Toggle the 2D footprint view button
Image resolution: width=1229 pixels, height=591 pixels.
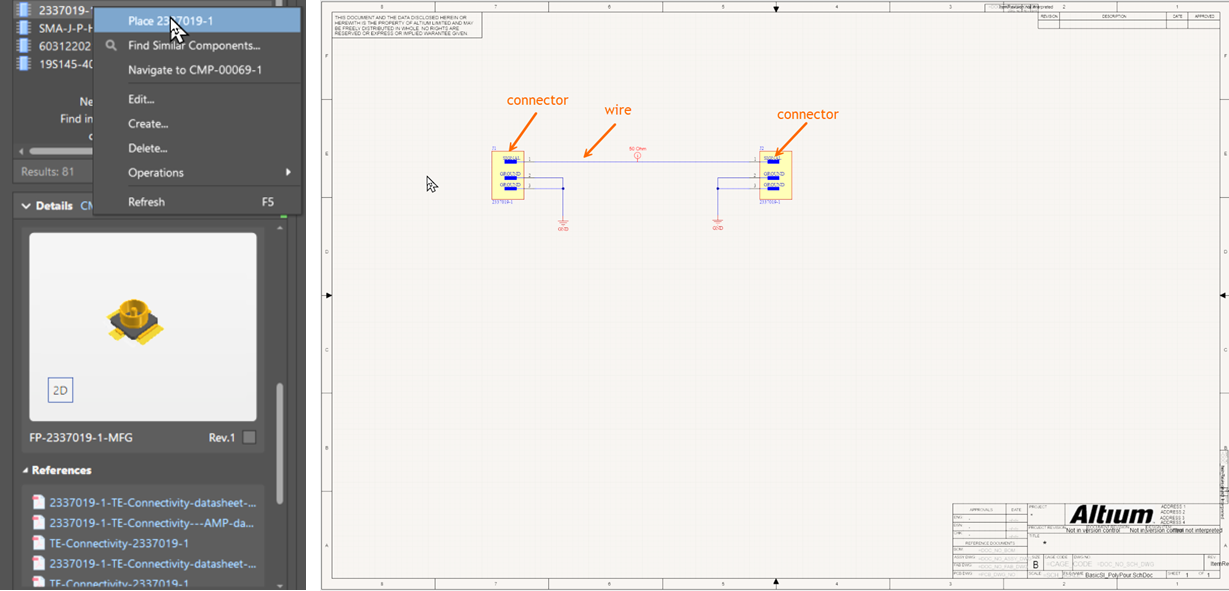60,391
